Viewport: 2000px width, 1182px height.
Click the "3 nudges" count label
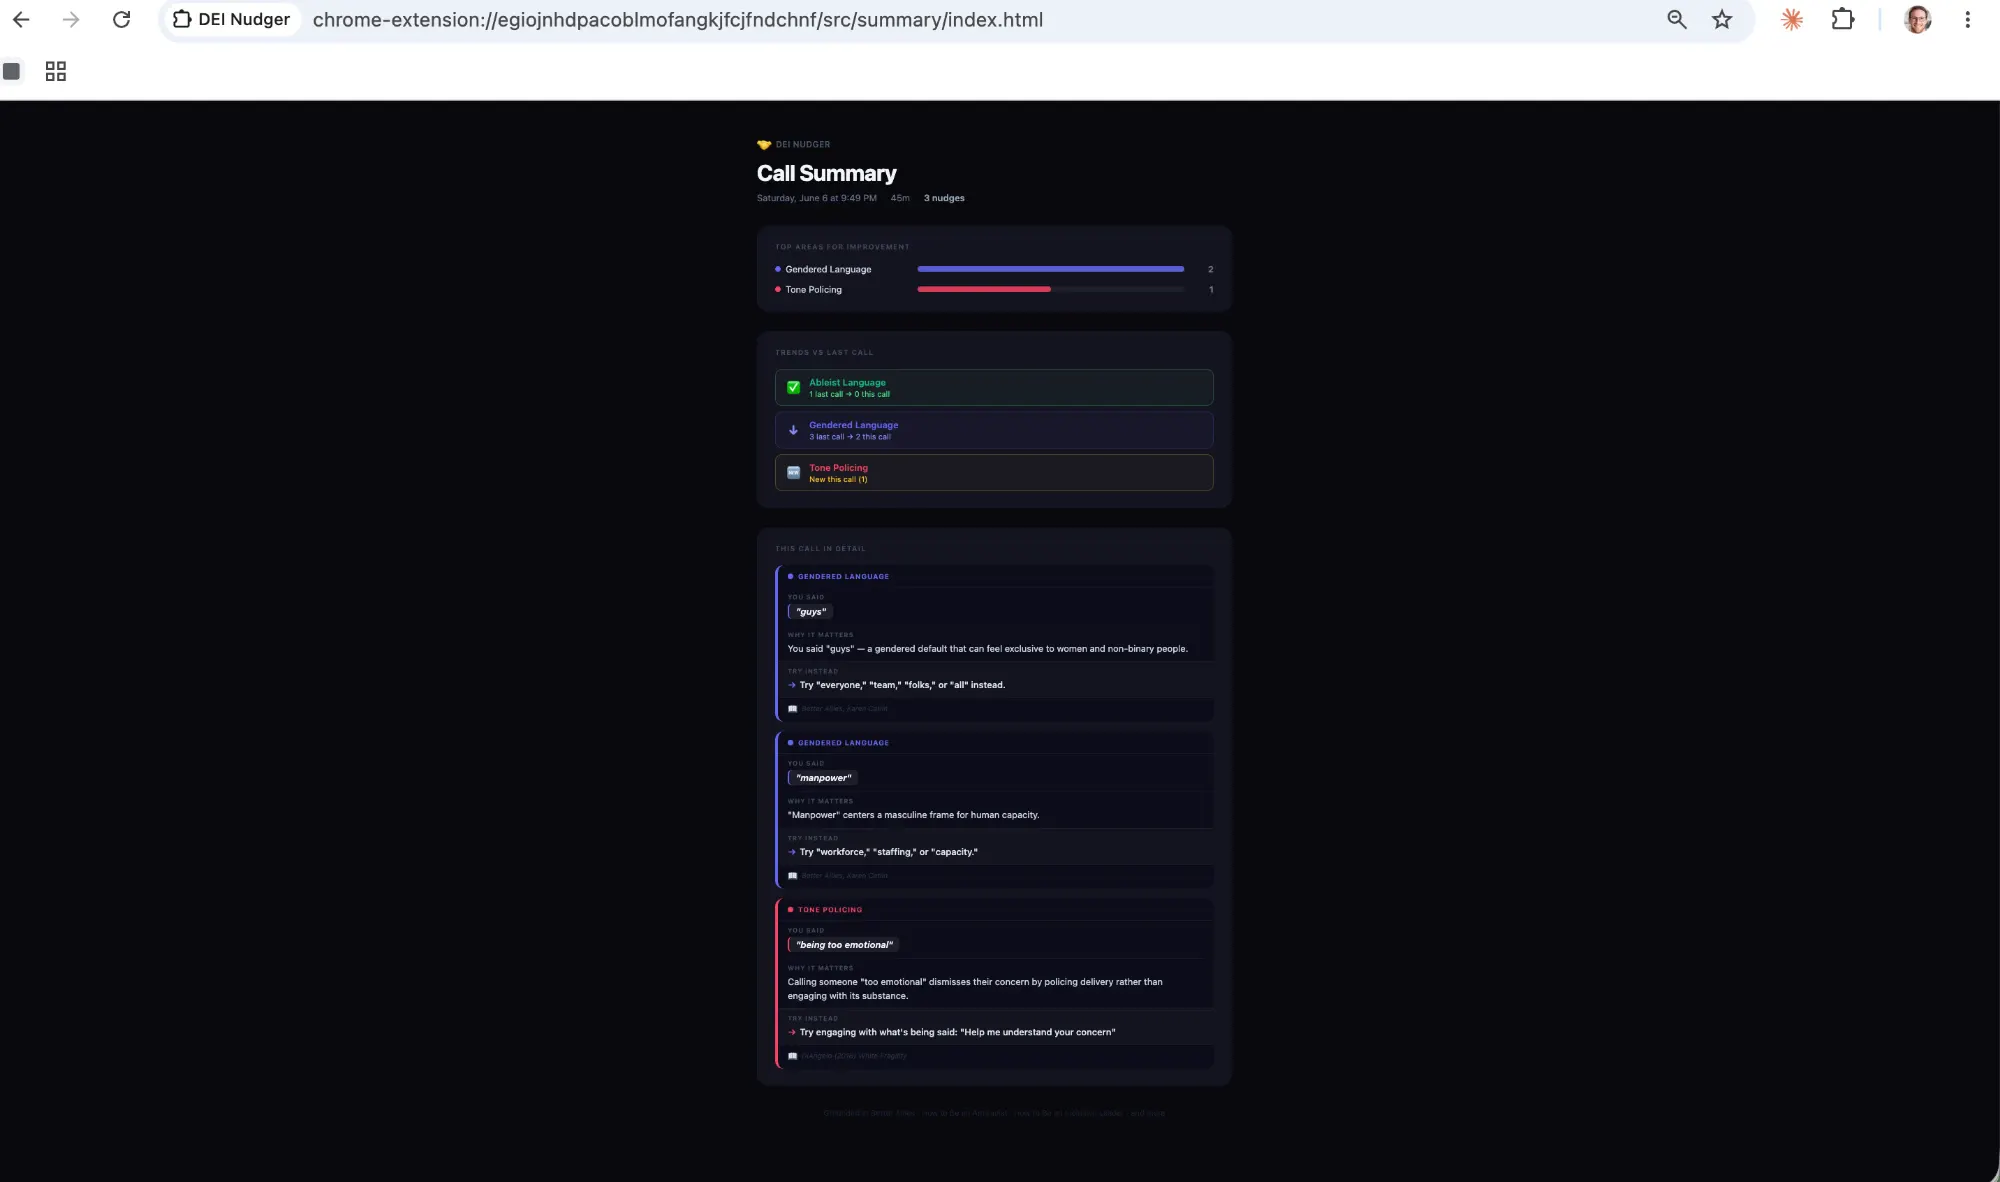pyautogui.click(x=944, y=199)
